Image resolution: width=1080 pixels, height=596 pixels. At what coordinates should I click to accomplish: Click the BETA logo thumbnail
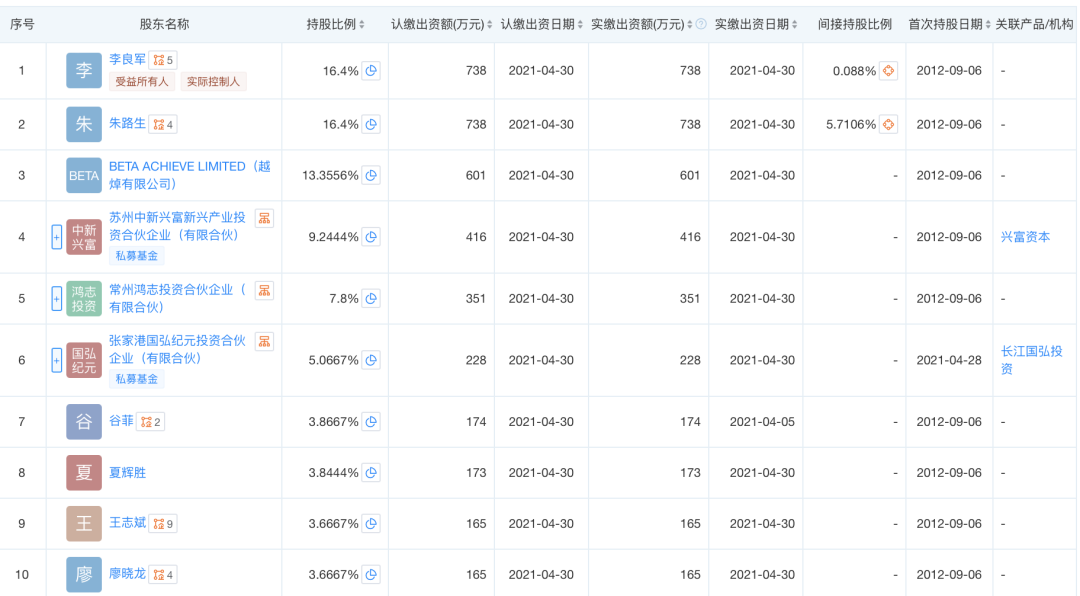(84, 176)
